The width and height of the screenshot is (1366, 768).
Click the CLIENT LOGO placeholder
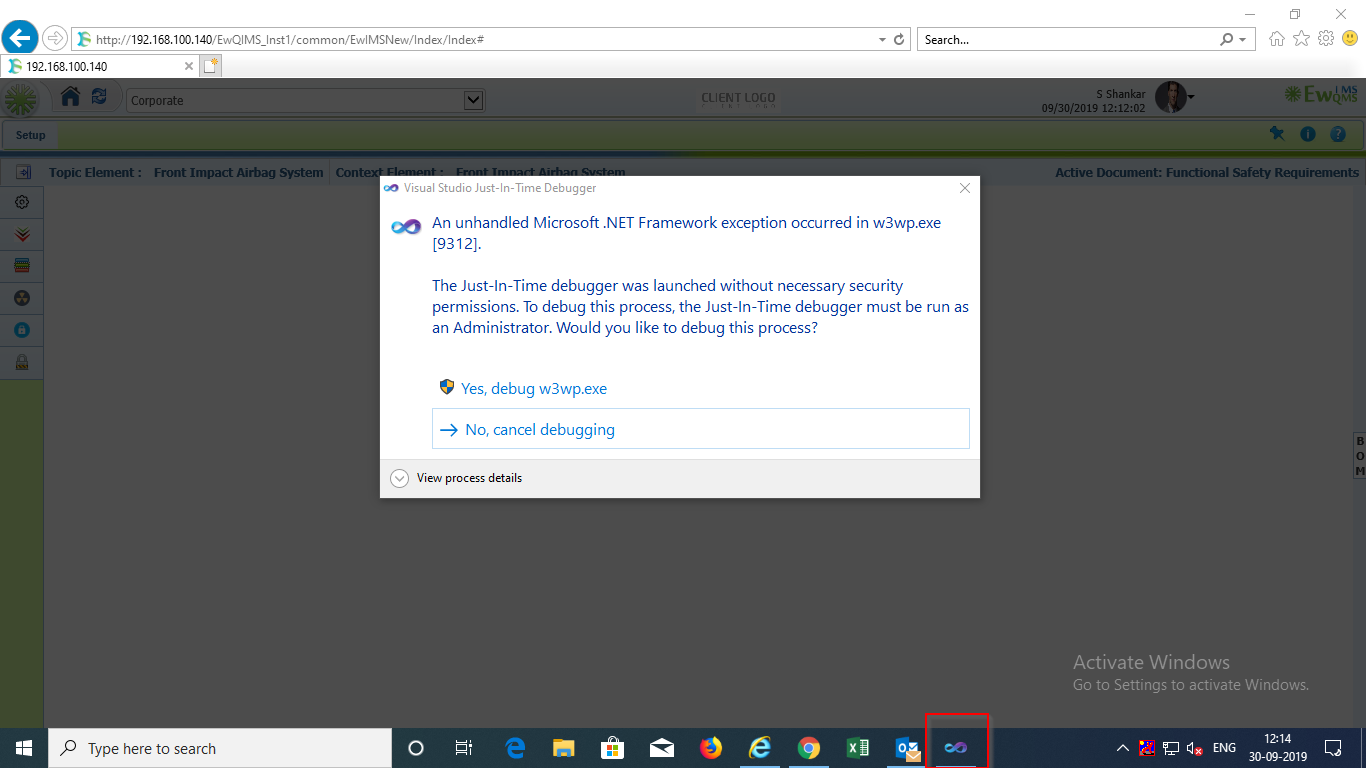pos(738,99)
